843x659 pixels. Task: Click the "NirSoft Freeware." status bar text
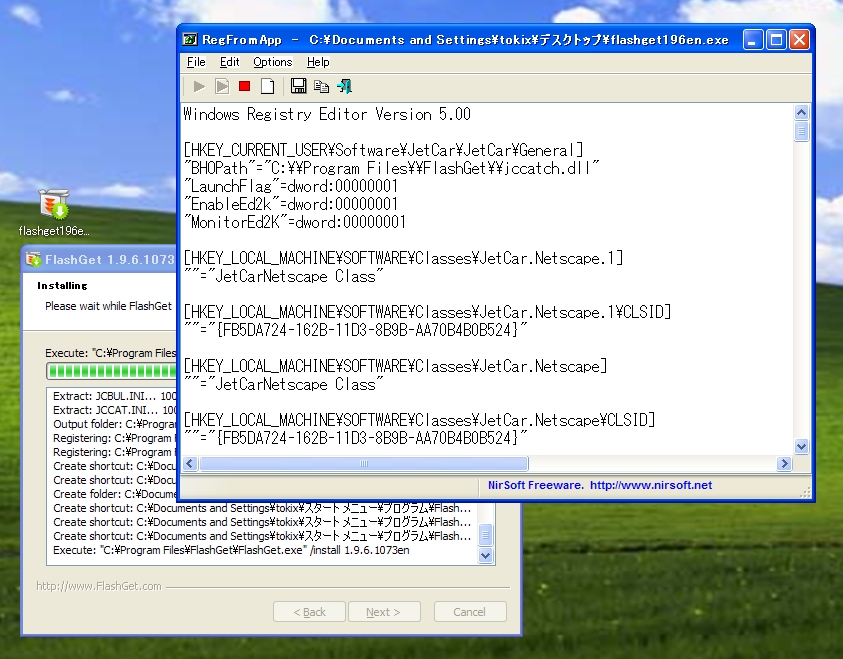coord(535,485)
